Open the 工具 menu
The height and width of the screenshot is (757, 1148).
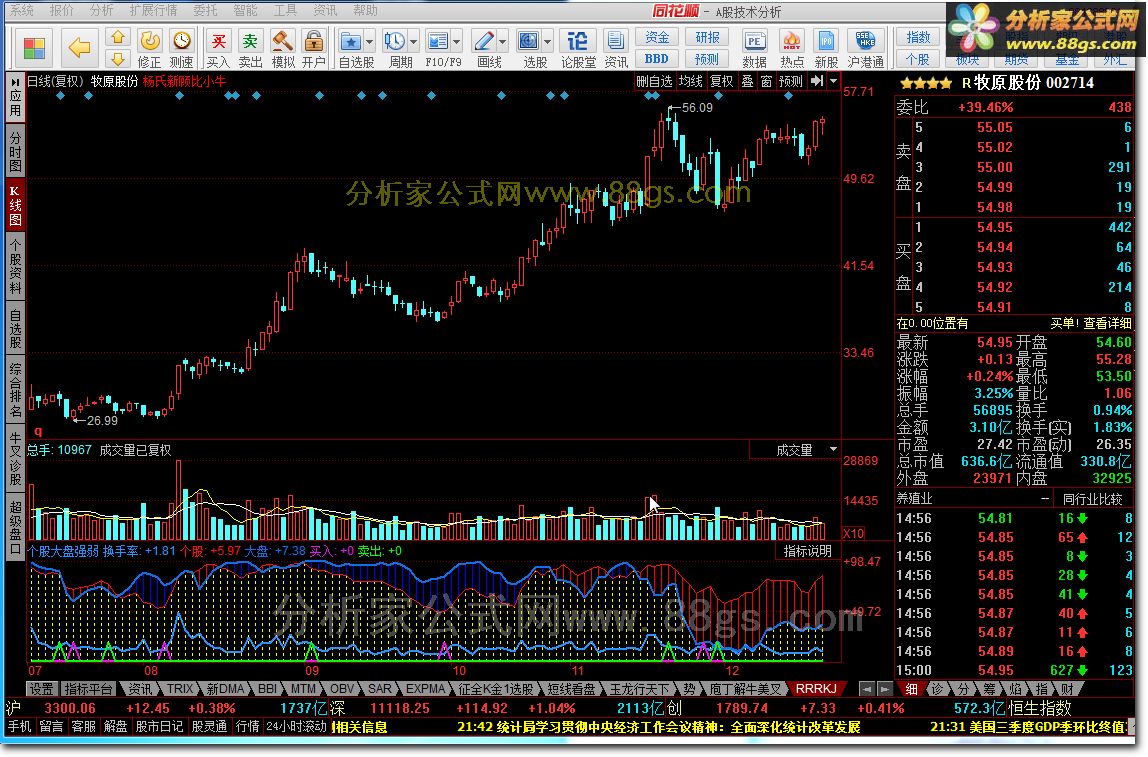point(285,10)
